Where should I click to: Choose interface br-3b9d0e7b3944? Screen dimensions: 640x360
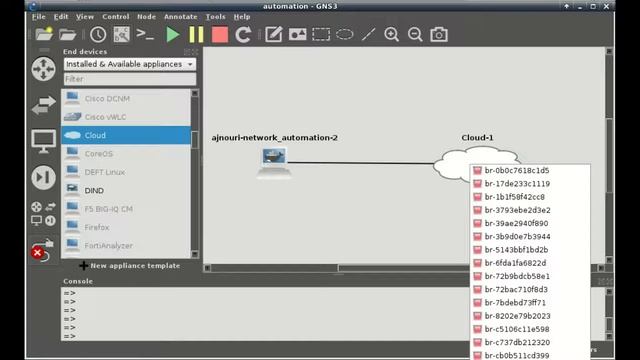[x=530, y=236]
